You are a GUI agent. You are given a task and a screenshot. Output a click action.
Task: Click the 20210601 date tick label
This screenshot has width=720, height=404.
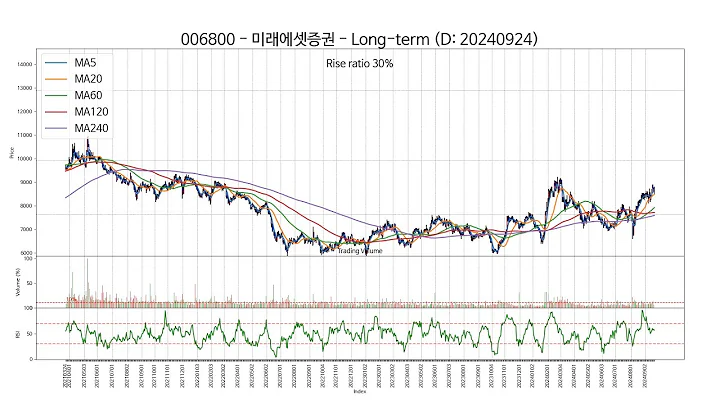97,376
